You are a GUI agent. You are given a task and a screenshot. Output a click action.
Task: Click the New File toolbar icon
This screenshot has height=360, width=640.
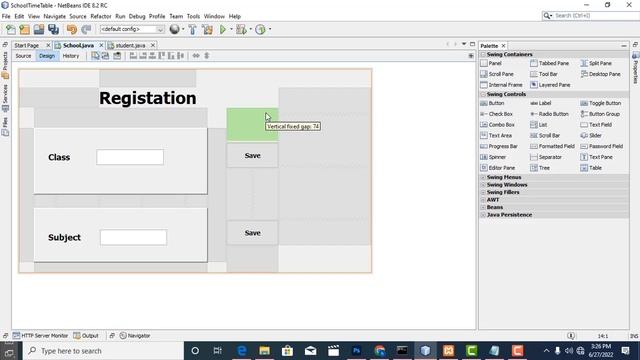pos(11,29)
